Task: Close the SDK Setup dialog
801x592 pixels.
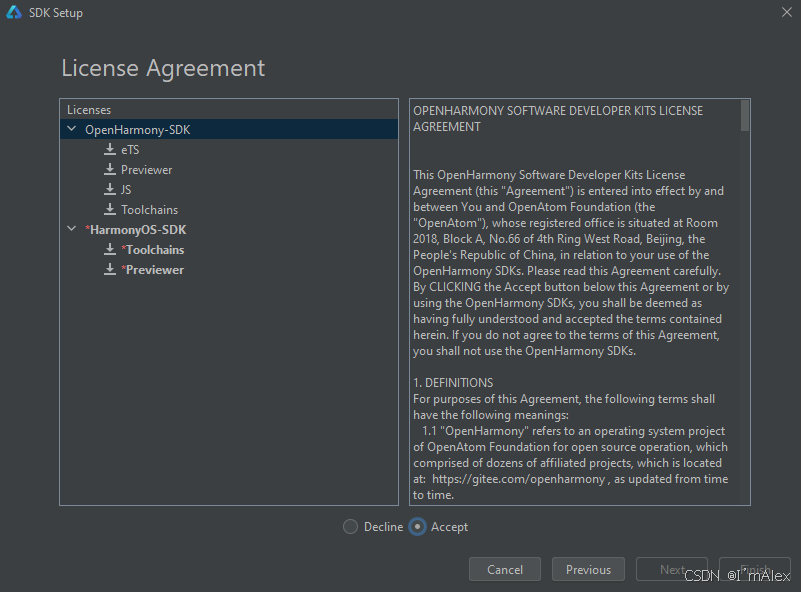Action: click(787, 12)
